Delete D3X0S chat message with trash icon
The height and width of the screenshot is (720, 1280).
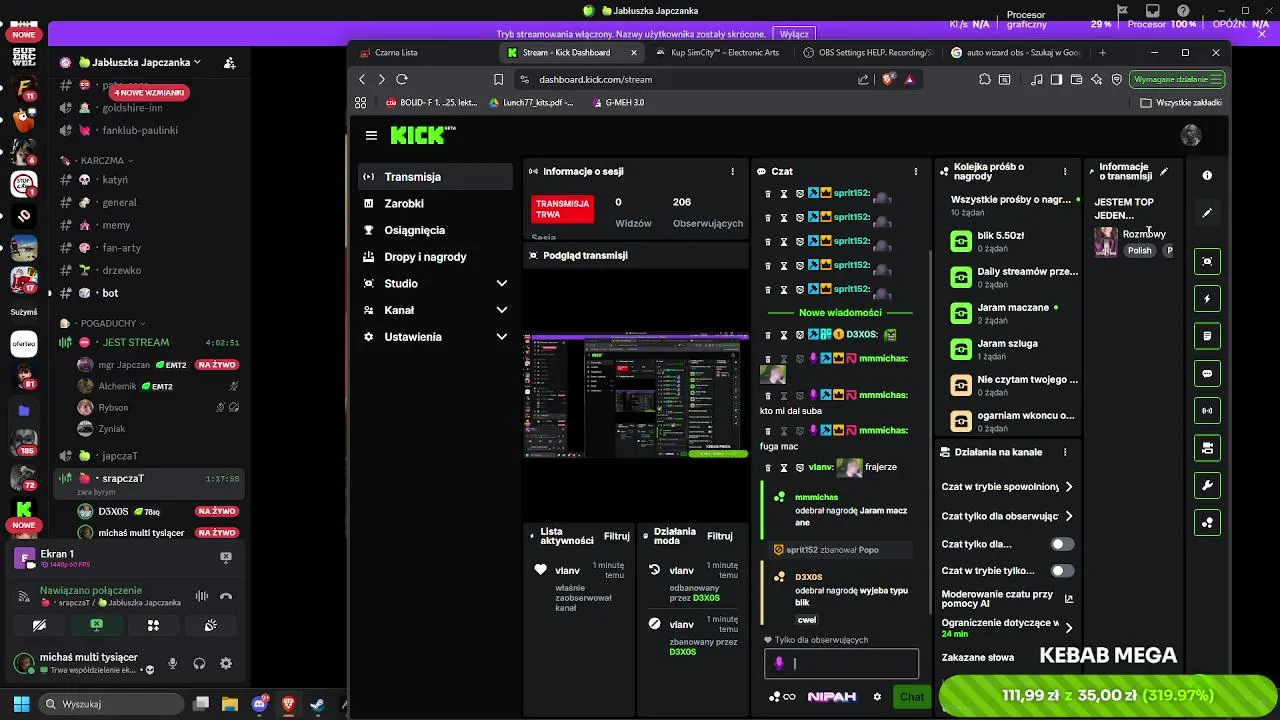(768, 335)
